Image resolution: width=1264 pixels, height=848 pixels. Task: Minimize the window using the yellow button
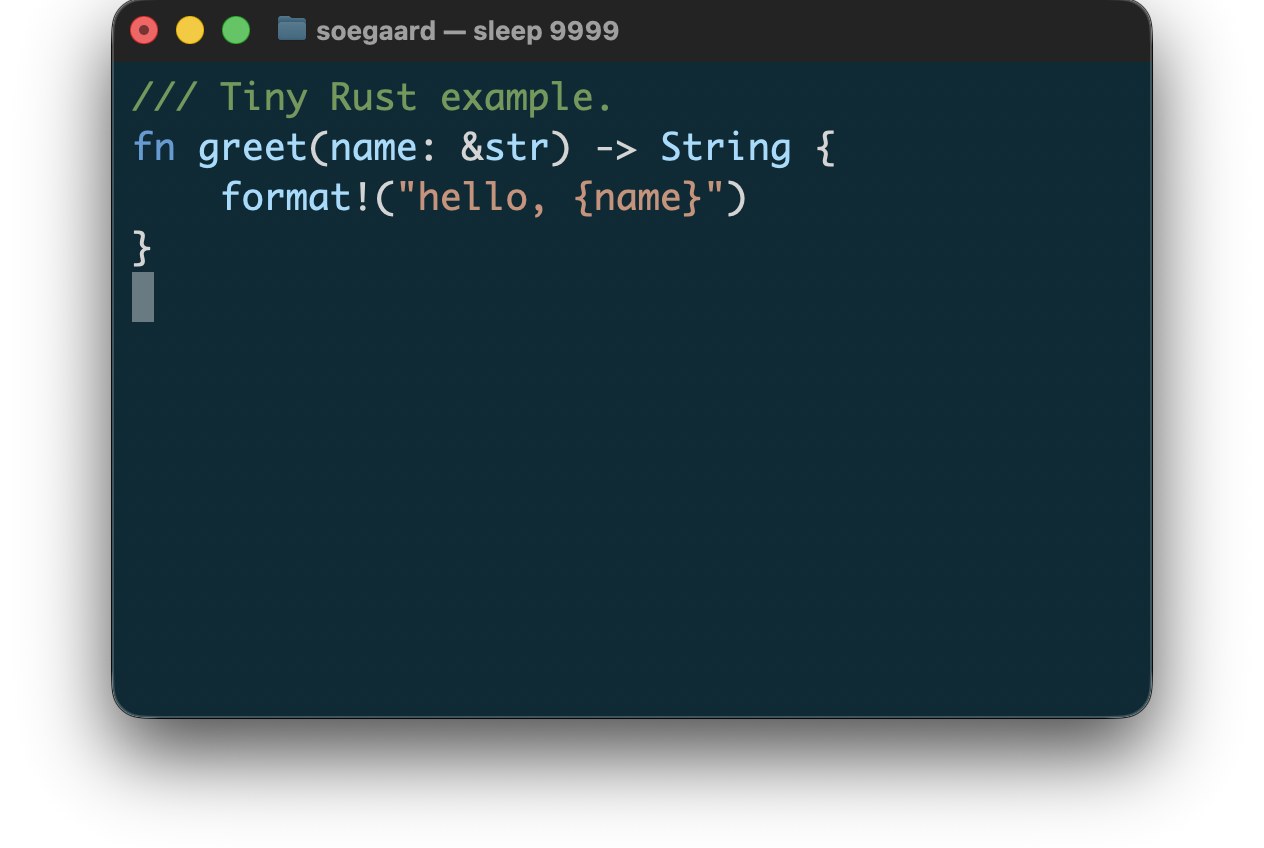[190, 31]
